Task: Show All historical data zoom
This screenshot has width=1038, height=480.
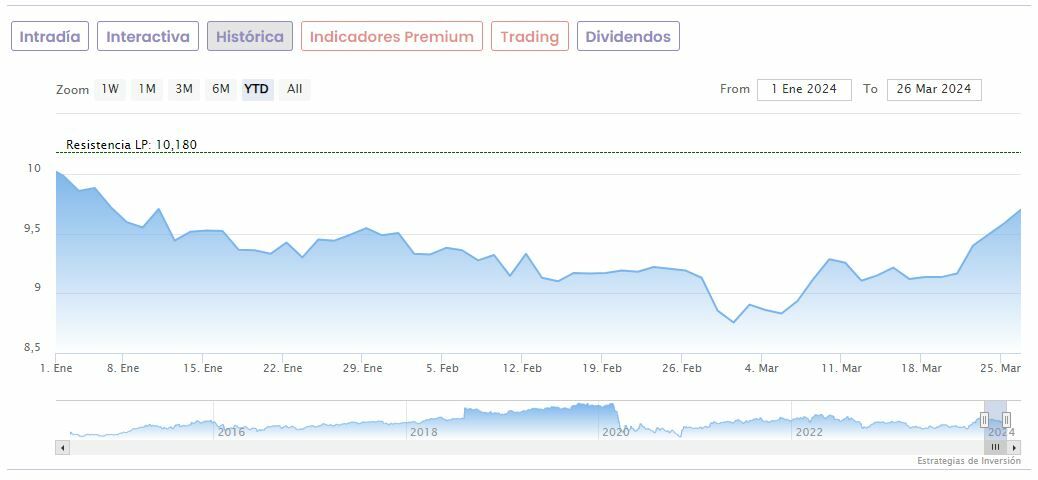Action: tap(294, 89)
